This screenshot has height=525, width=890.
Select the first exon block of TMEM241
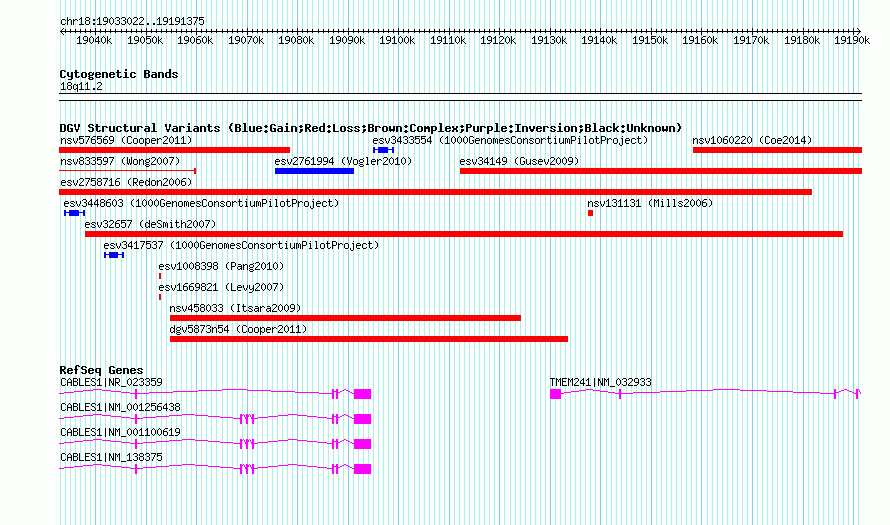[x=556, y=394]
